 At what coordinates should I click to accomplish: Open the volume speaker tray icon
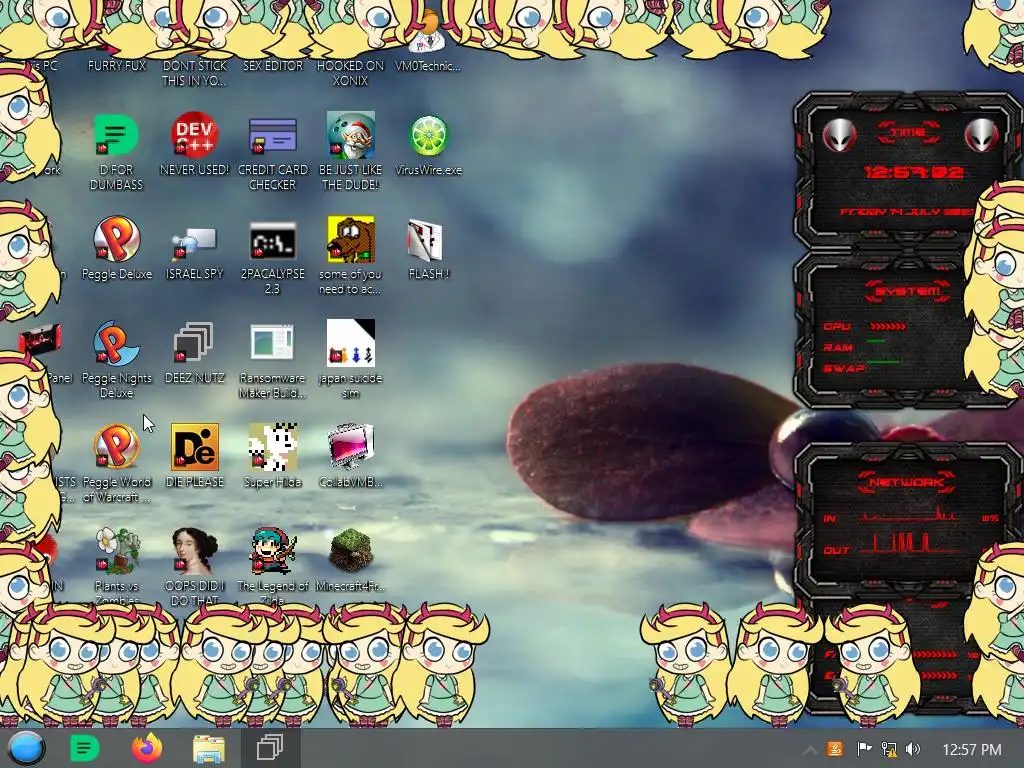click(x=913, y=749)
